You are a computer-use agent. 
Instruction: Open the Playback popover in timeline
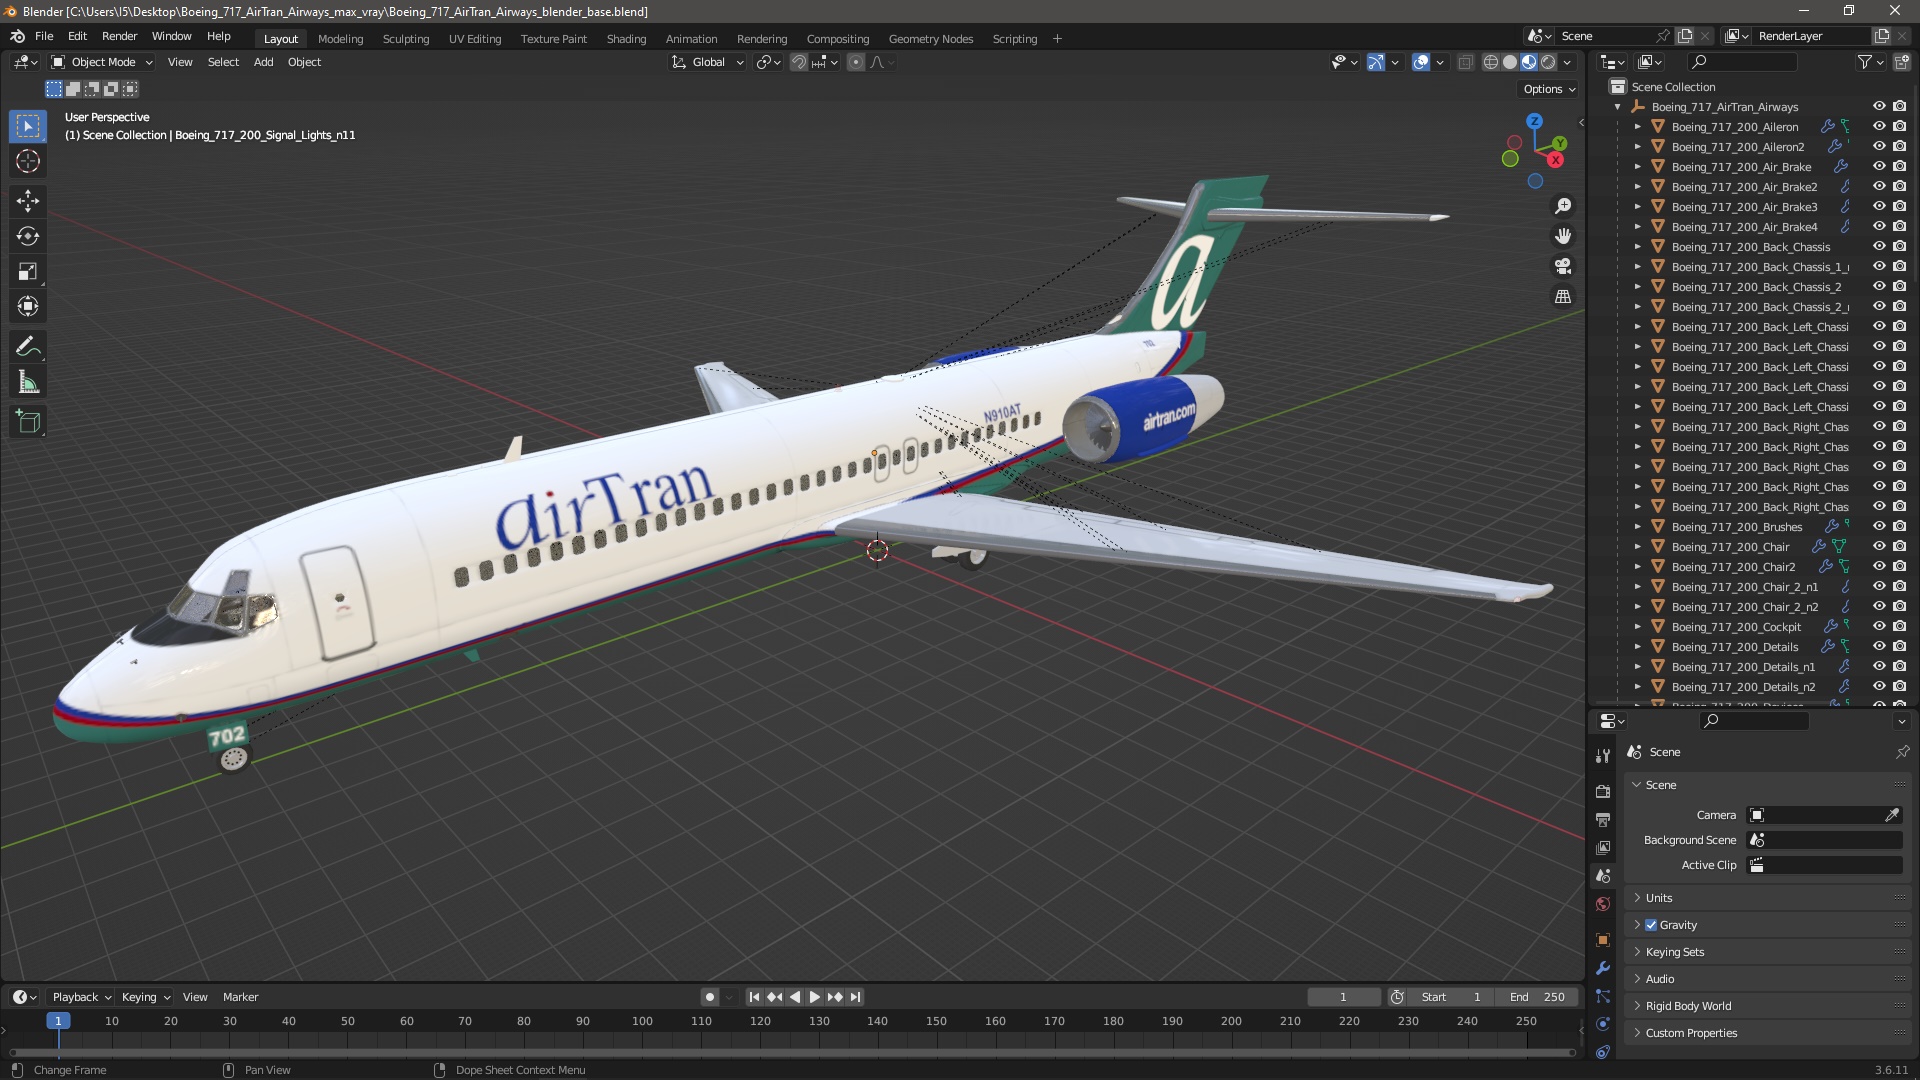[x=81, y=997]
